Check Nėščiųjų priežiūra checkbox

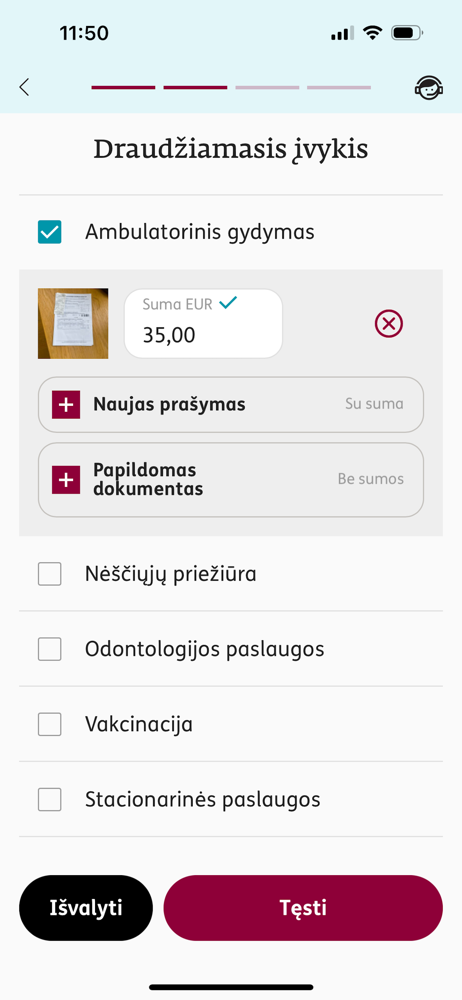coord(50,574)
